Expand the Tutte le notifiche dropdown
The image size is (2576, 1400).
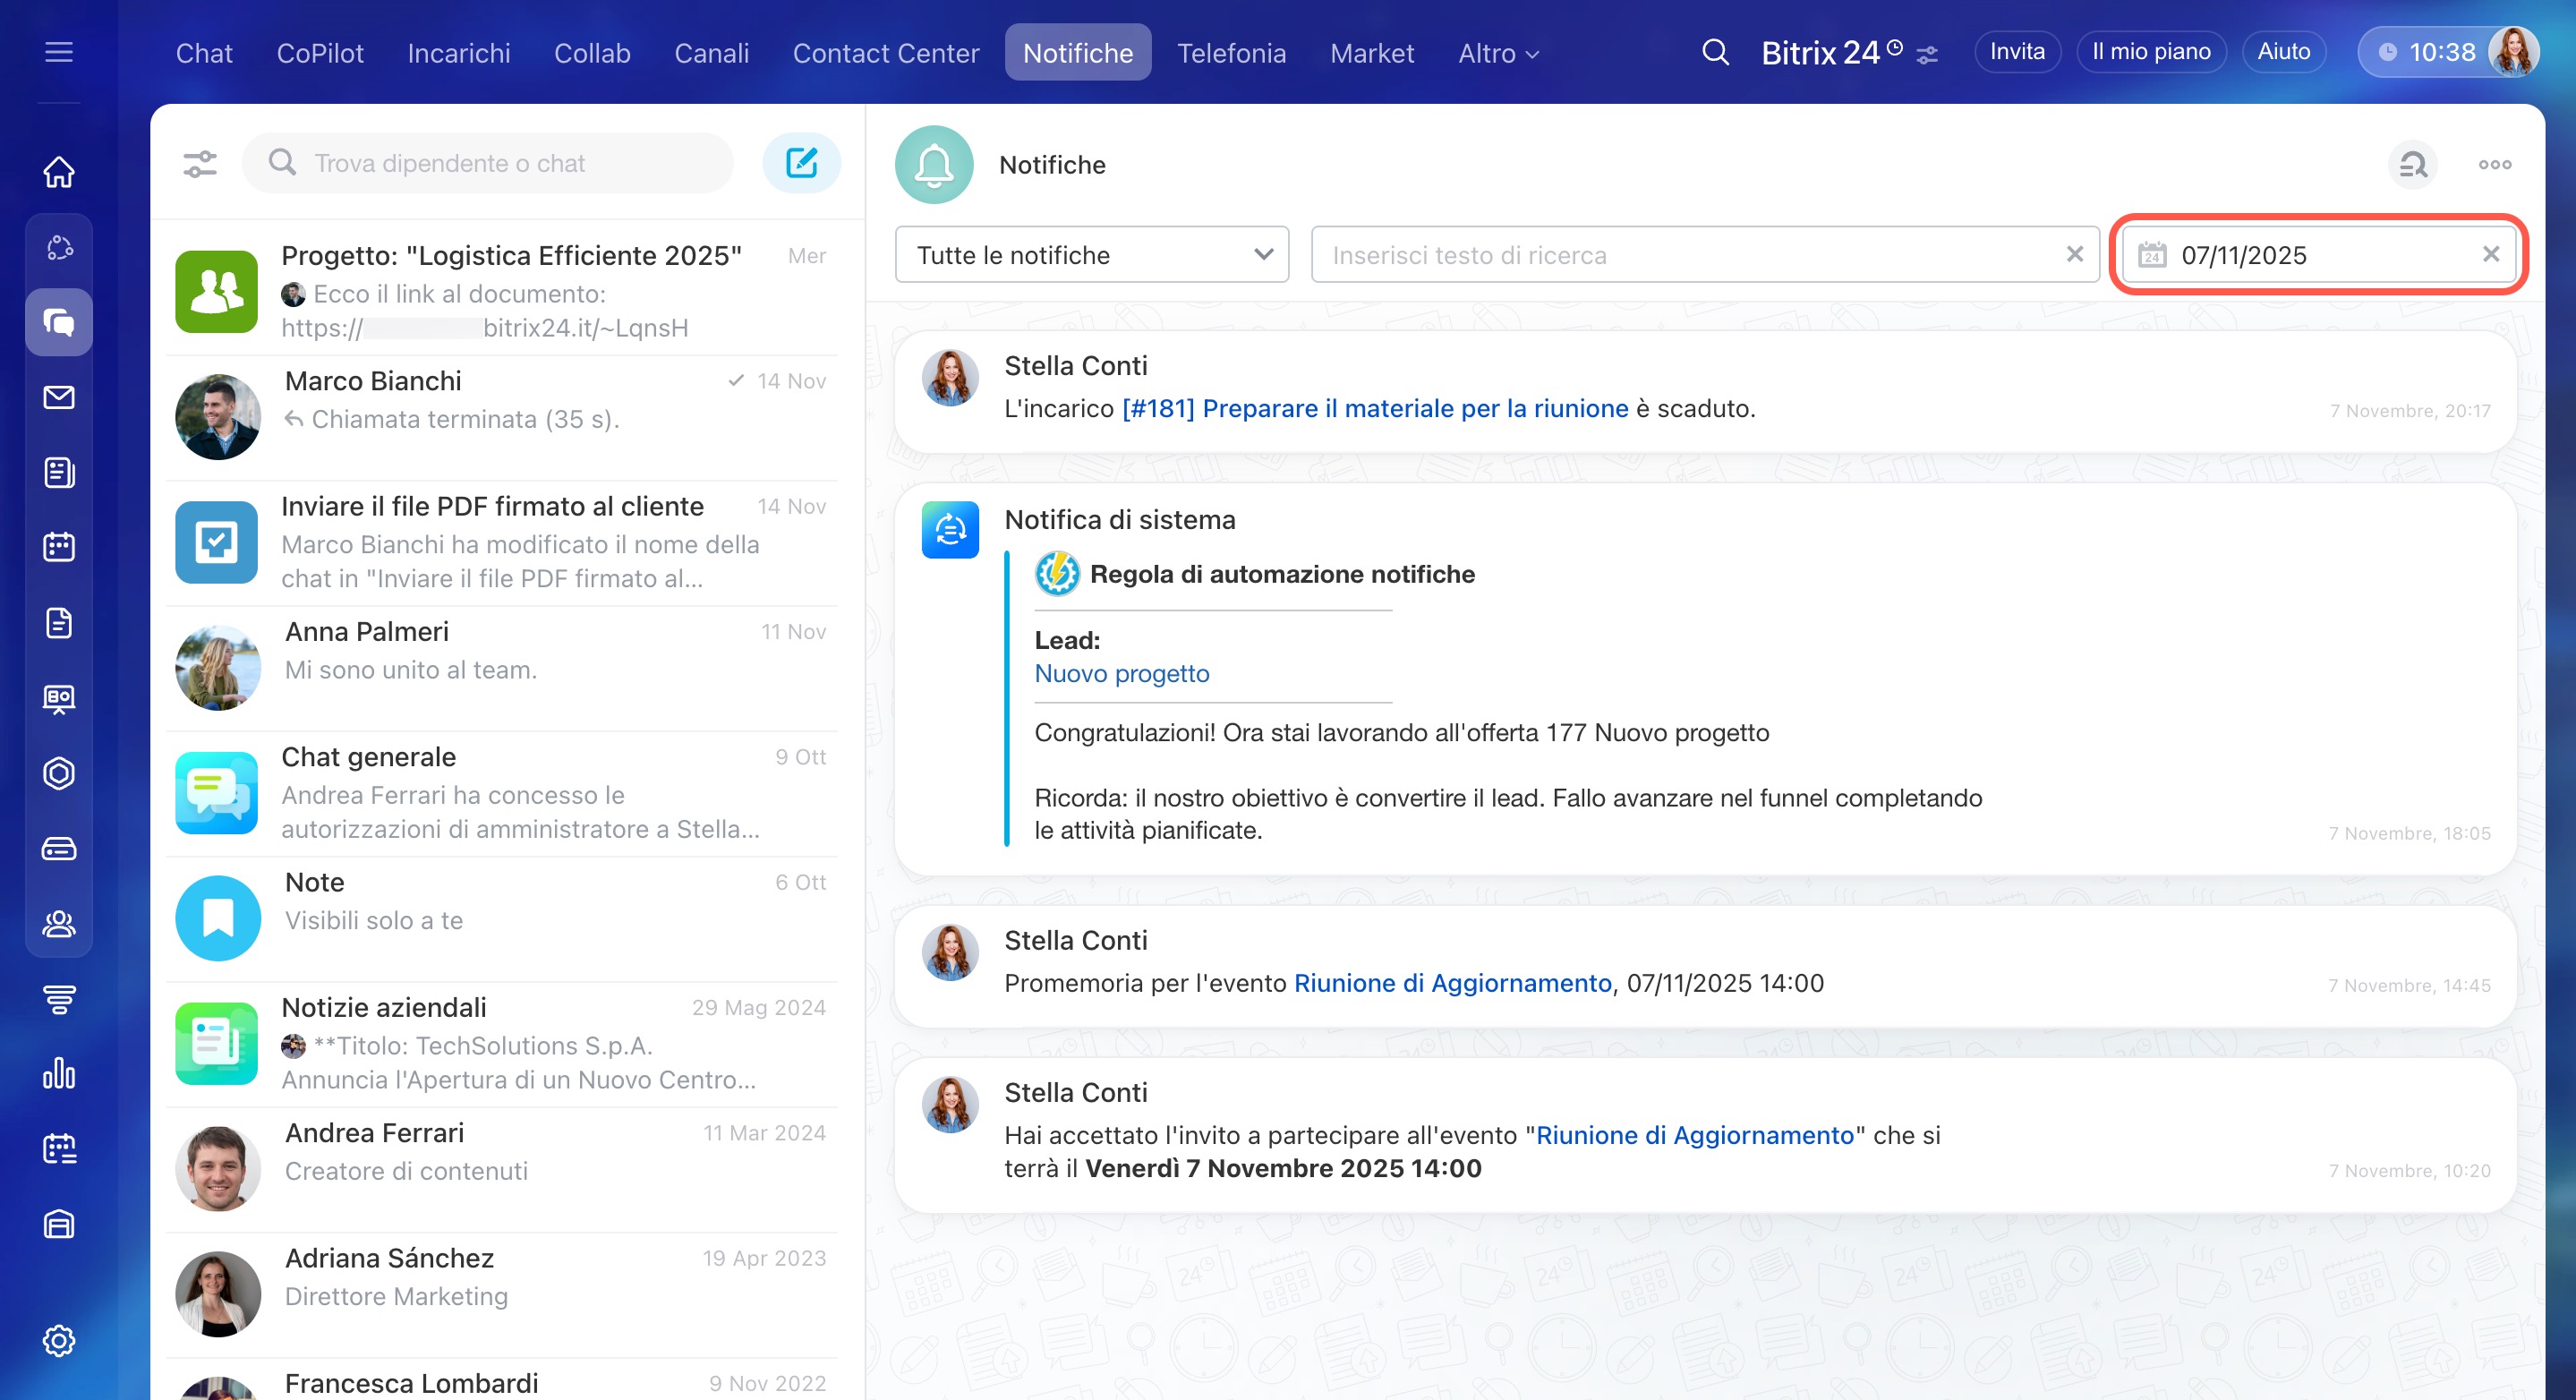(x=1091, y=255)
